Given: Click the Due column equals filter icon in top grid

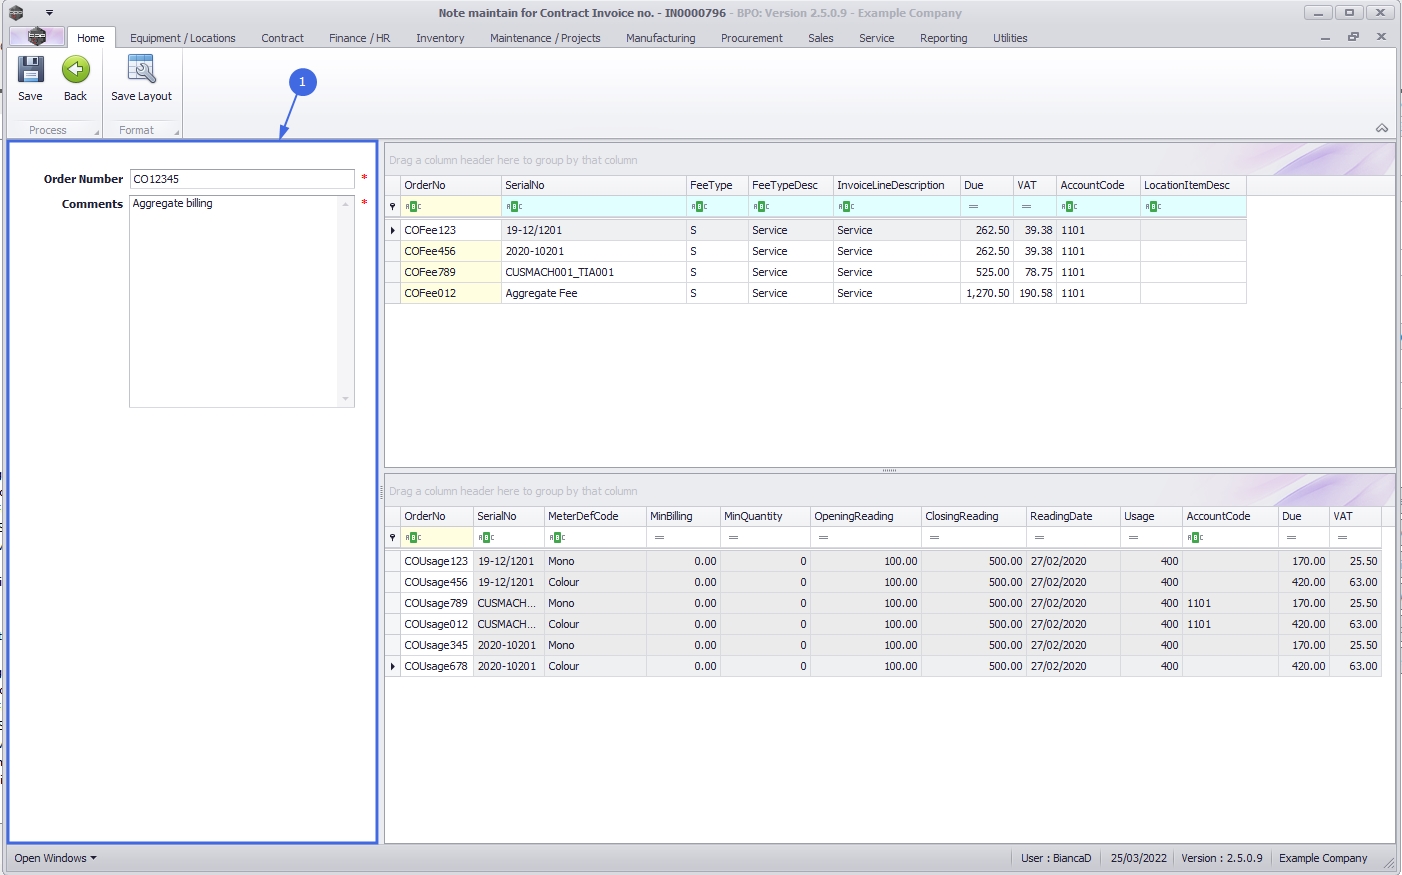Looking at the screenshot, I should 973,207.
